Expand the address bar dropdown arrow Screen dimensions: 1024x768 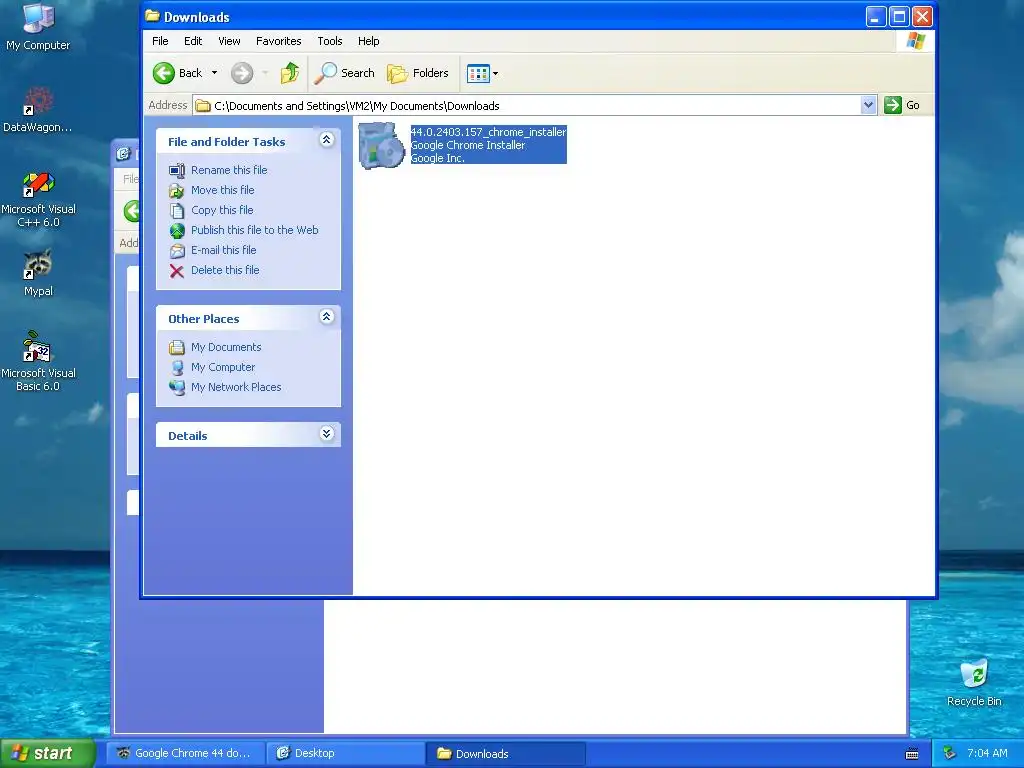(x=868, y=105)
